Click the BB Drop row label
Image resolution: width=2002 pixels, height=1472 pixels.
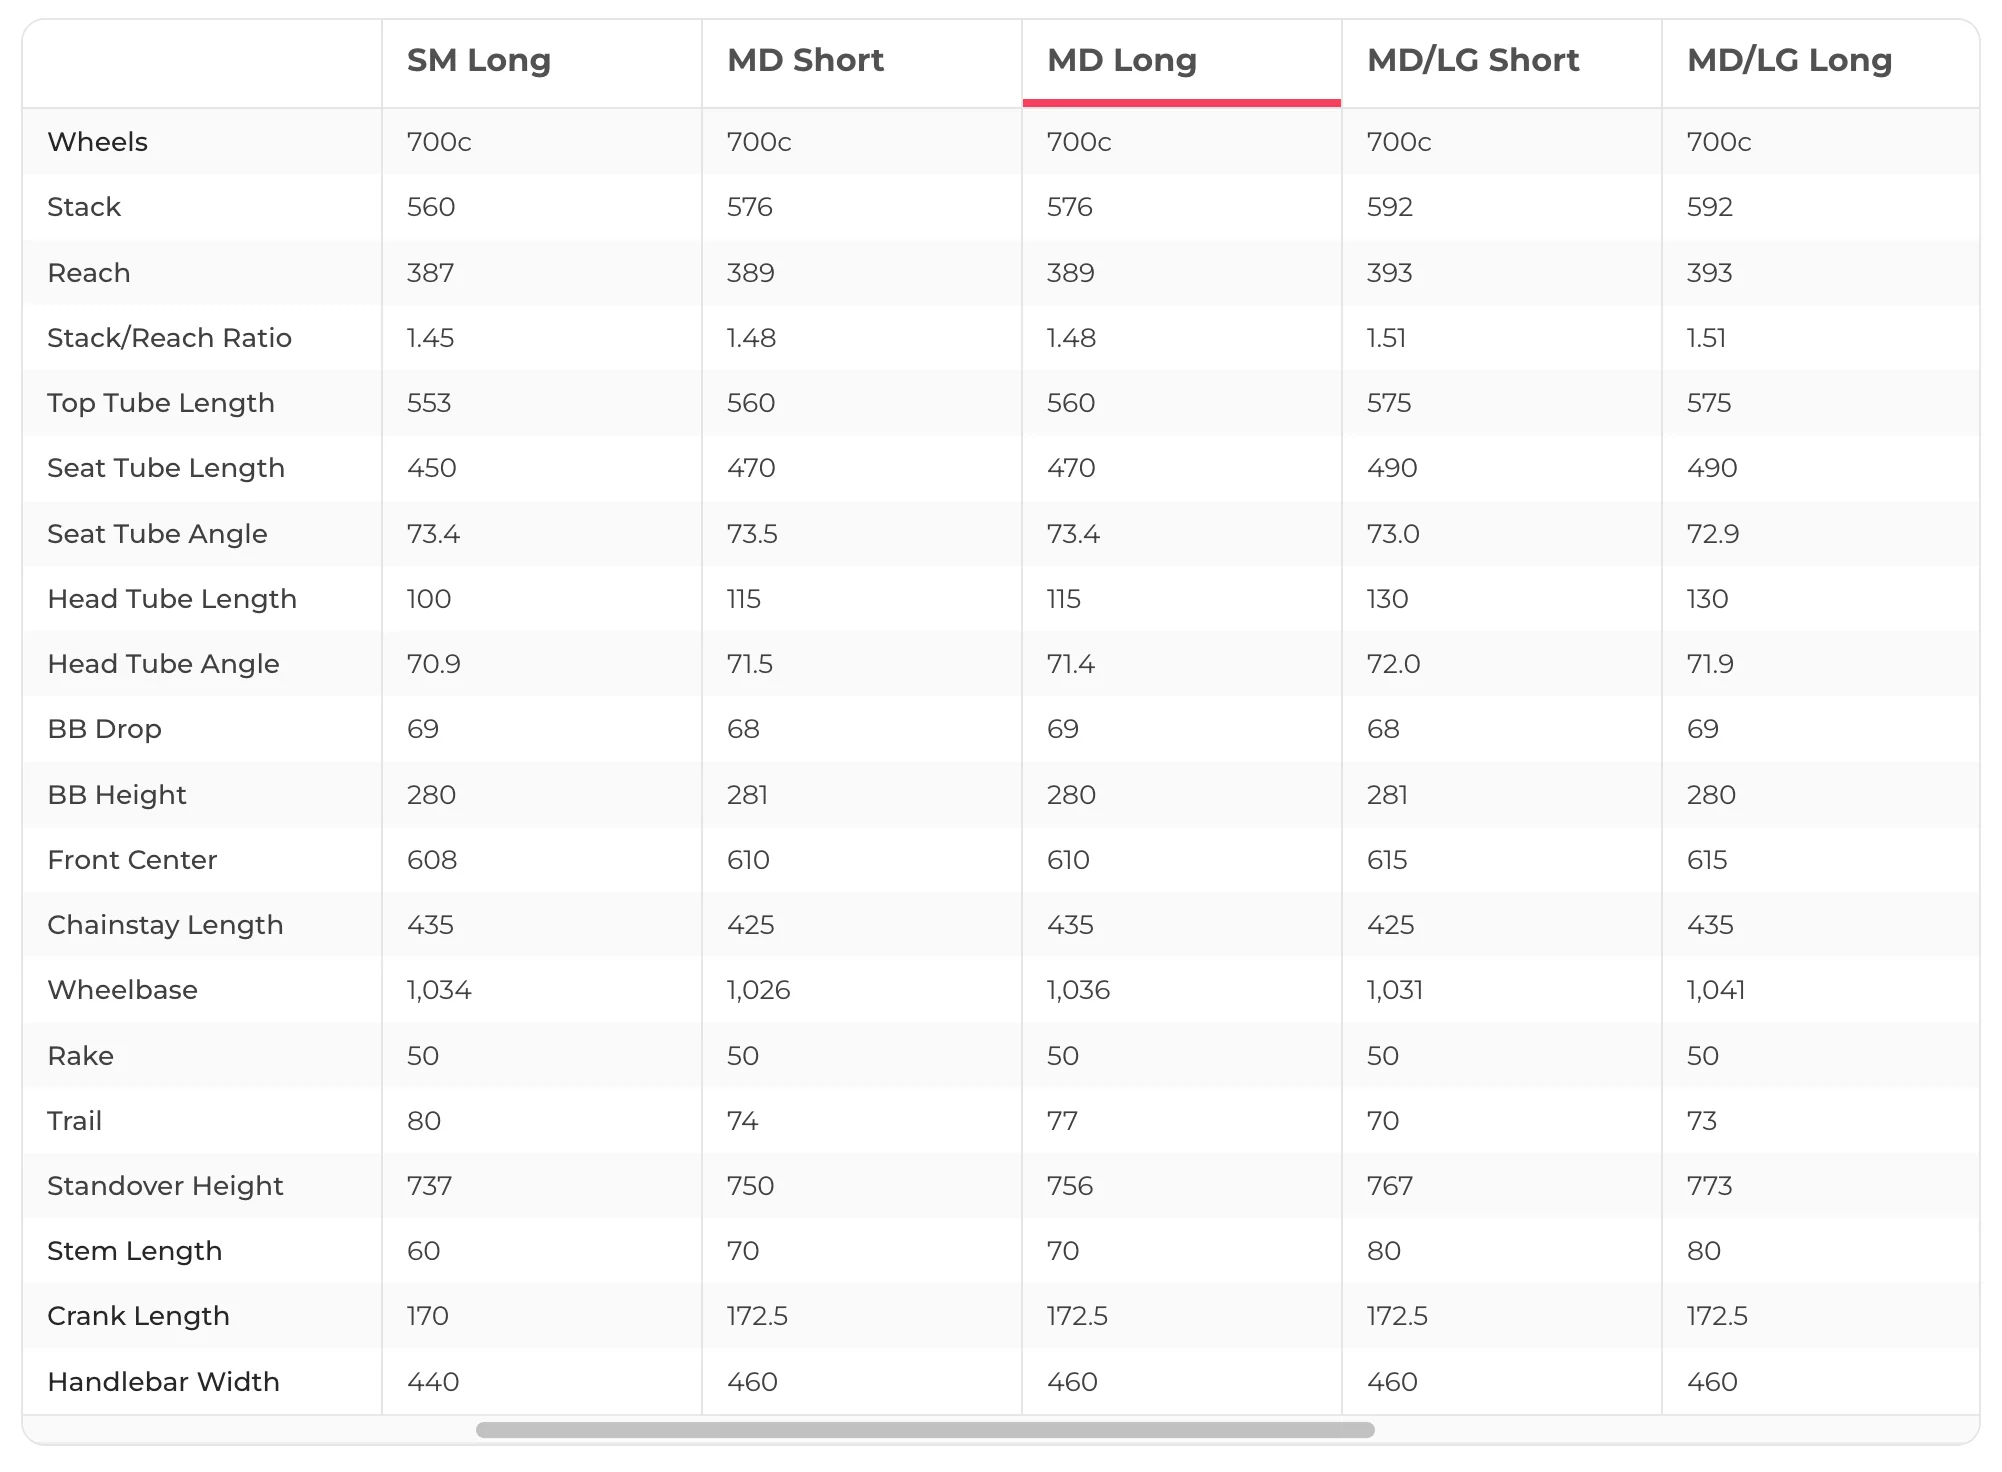click(104, 729)
